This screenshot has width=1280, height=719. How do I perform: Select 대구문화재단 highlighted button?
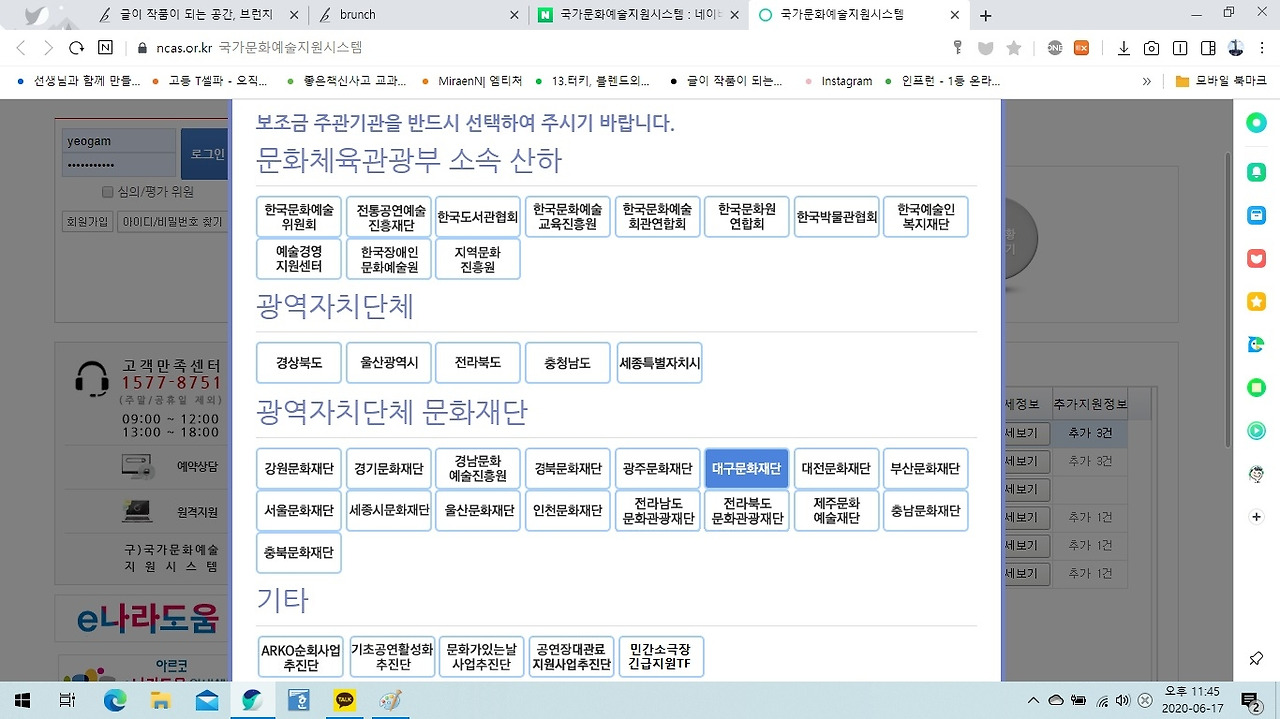click(746, 468)
